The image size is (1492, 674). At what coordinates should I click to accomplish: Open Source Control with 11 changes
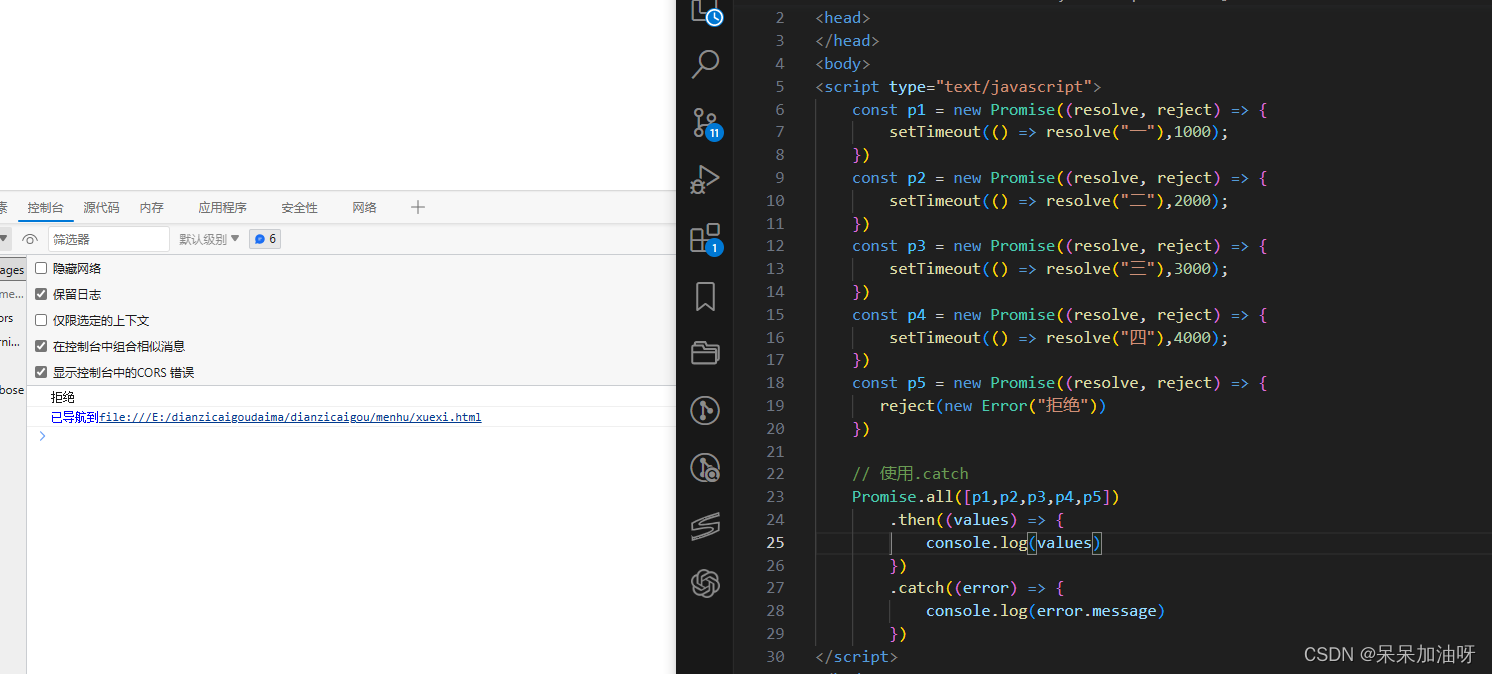(705, 123)
